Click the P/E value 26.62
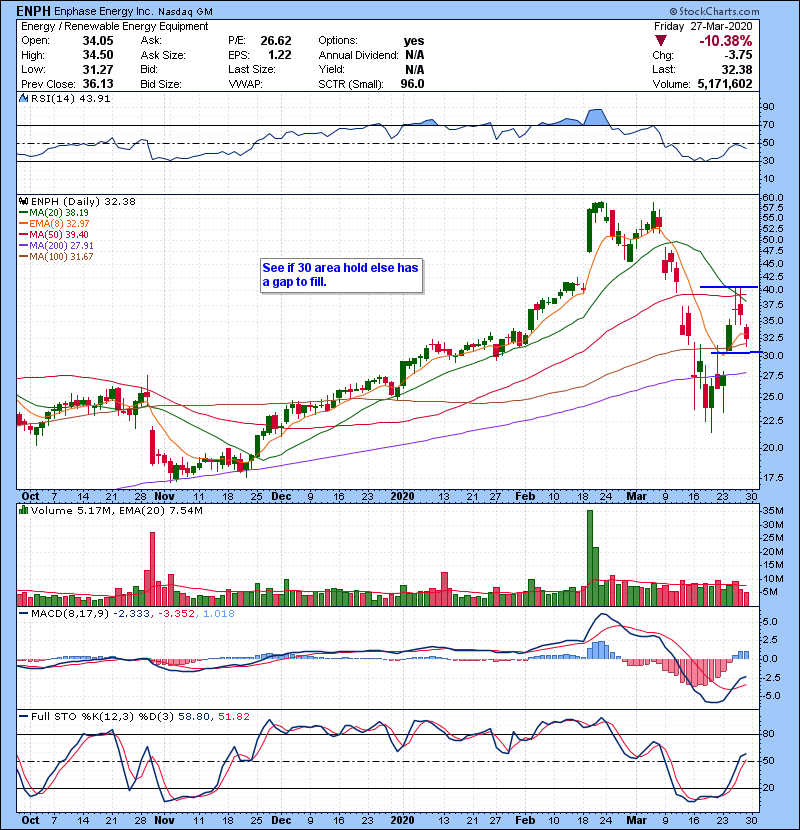The width and height of the screenshot is (800, 830). click(276, 41)
